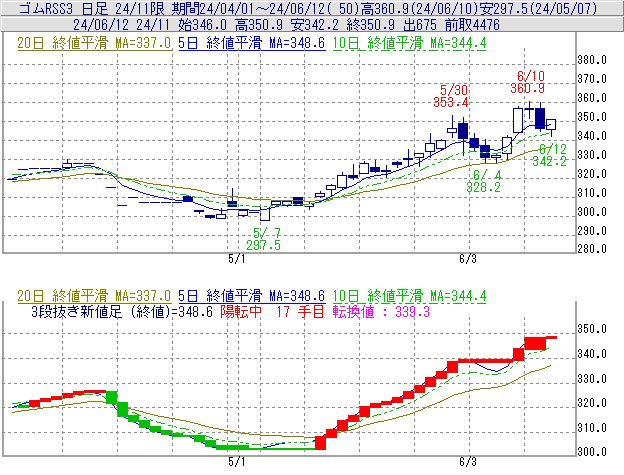Click the dark candlestick below 5/30 label

(x=463, y=131)
